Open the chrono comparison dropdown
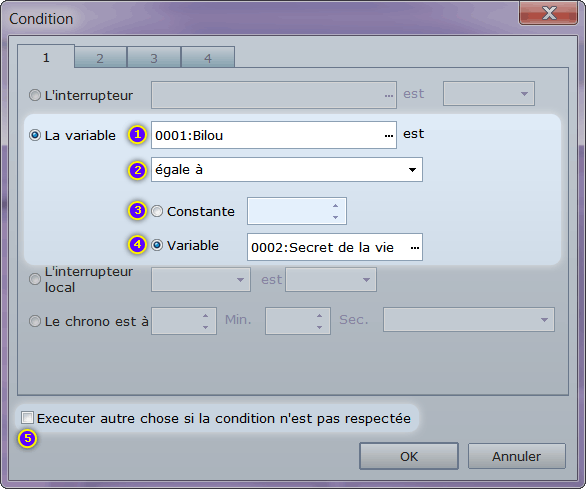This screenshot has height=489, width=586. (x=469, y=320)
